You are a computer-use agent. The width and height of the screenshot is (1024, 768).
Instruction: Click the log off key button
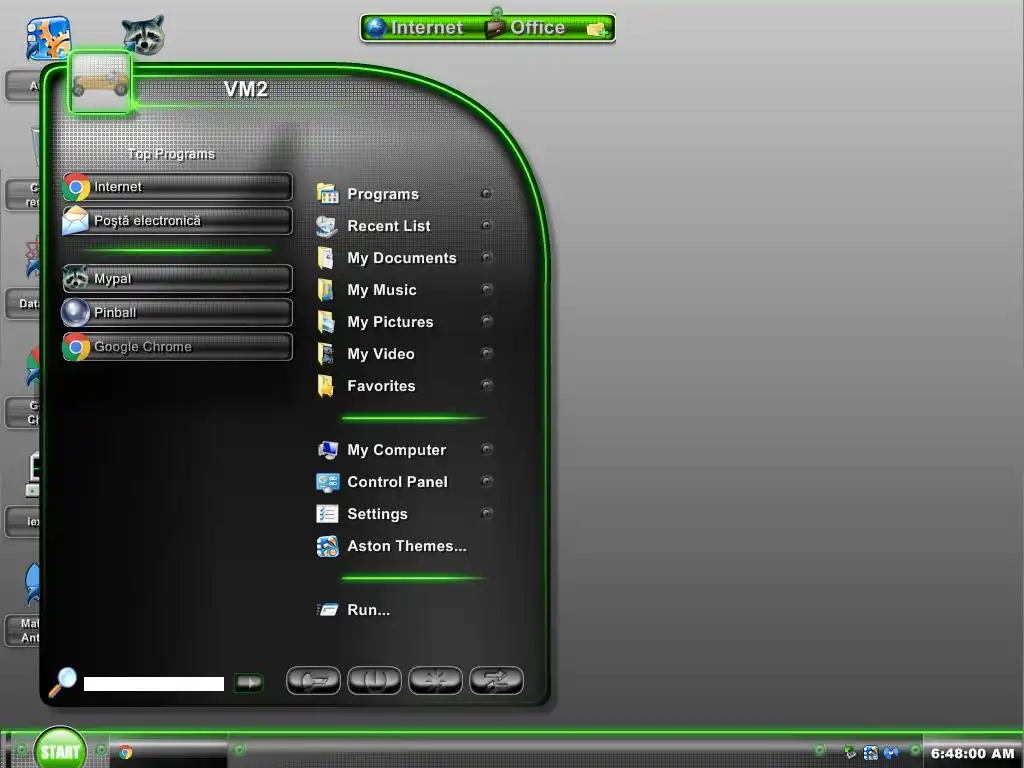(313, 680)
